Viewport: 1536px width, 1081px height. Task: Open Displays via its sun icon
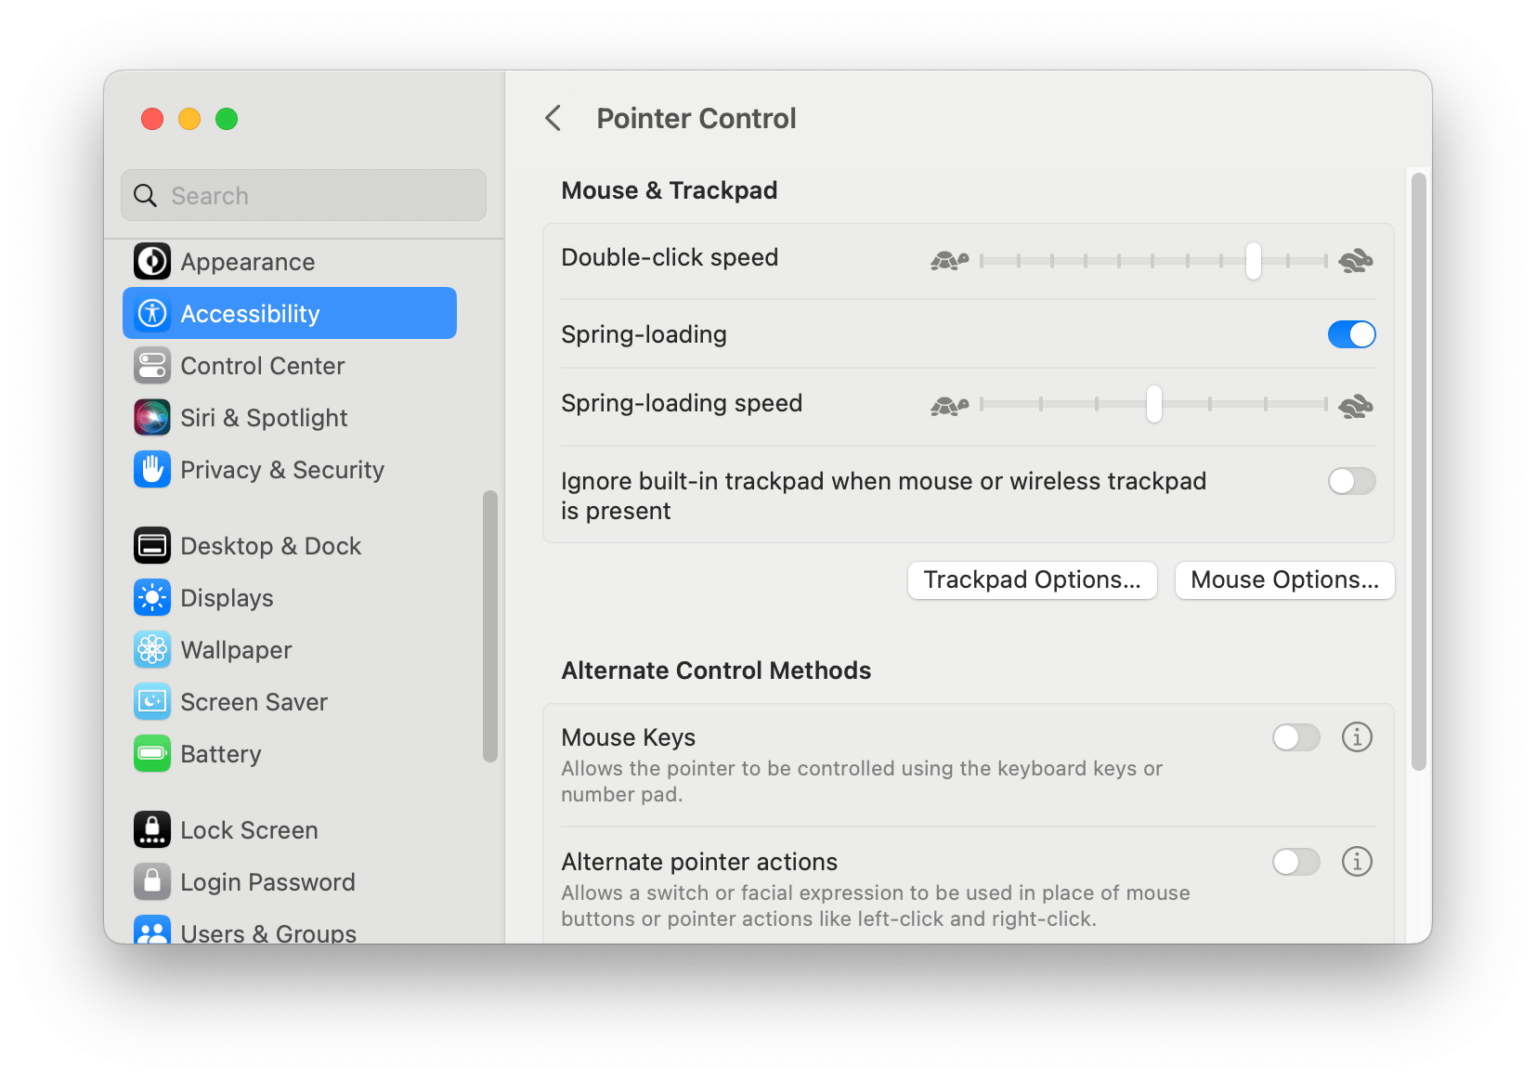tap(152, 598)
